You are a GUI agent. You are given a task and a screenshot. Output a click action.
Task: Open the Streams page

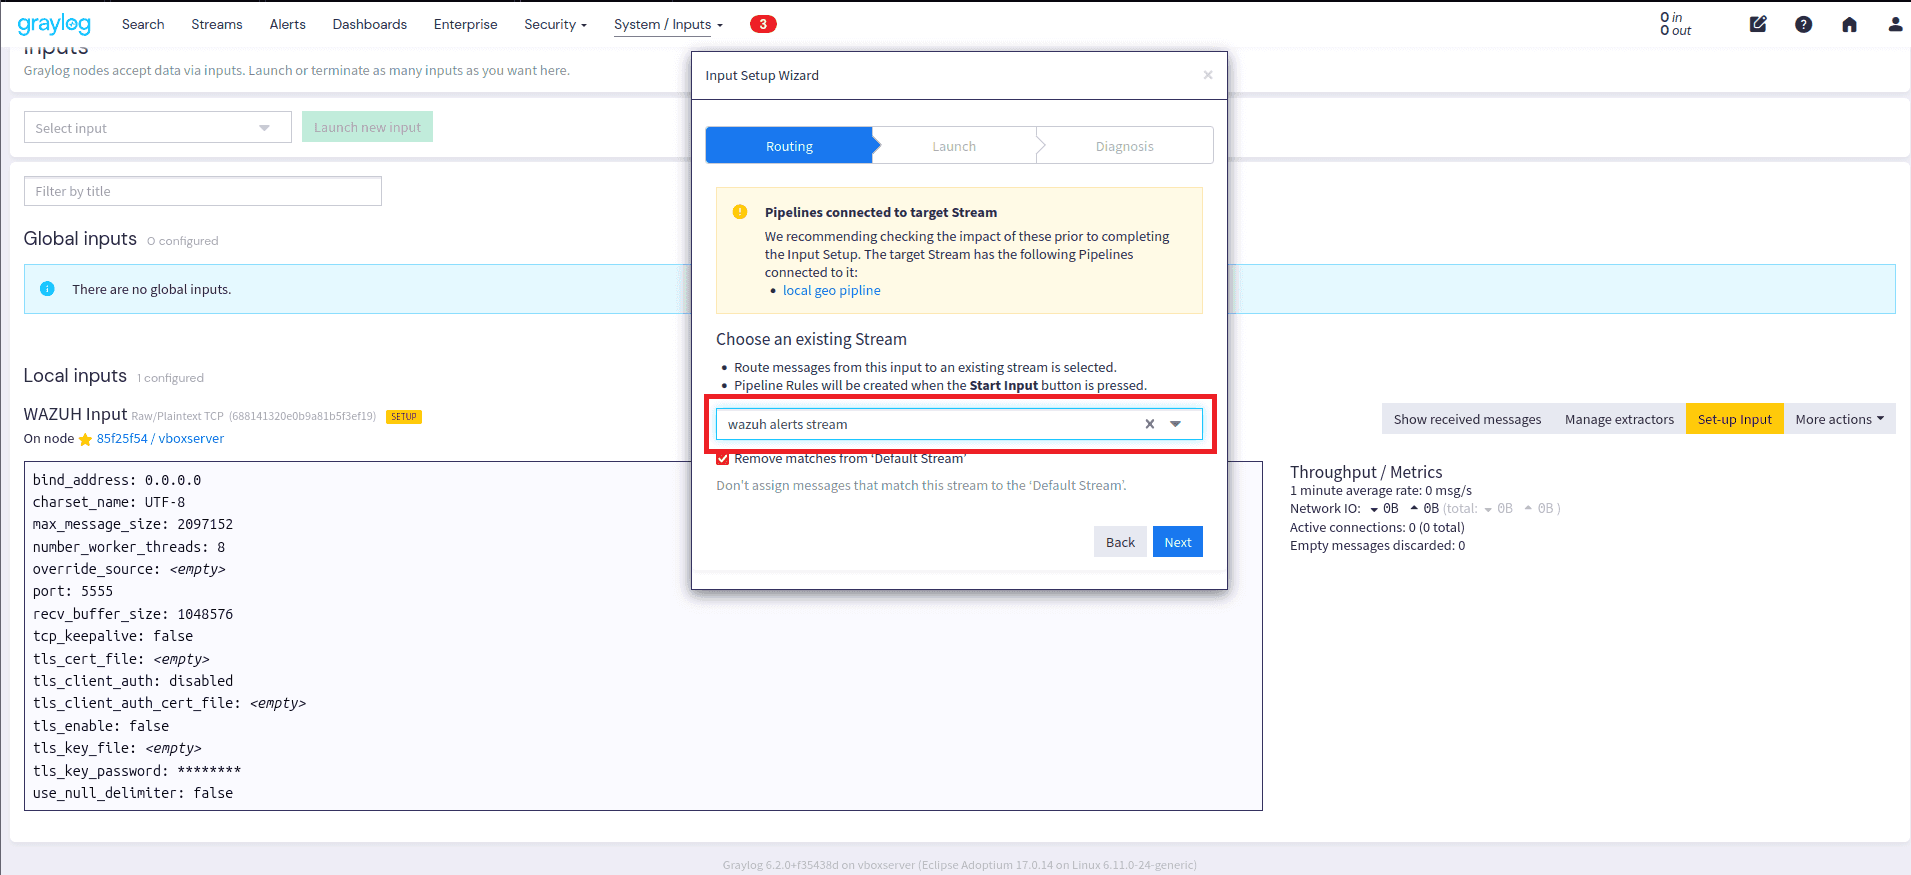tap(217, 24)
